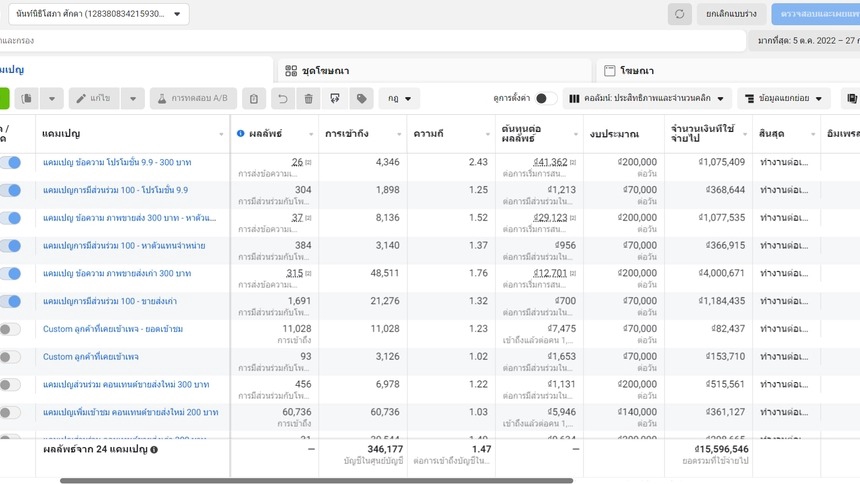This screenshot has height=484, width=860.
Task: Click the tag label icon in toolbar
Action: (361, 98)
